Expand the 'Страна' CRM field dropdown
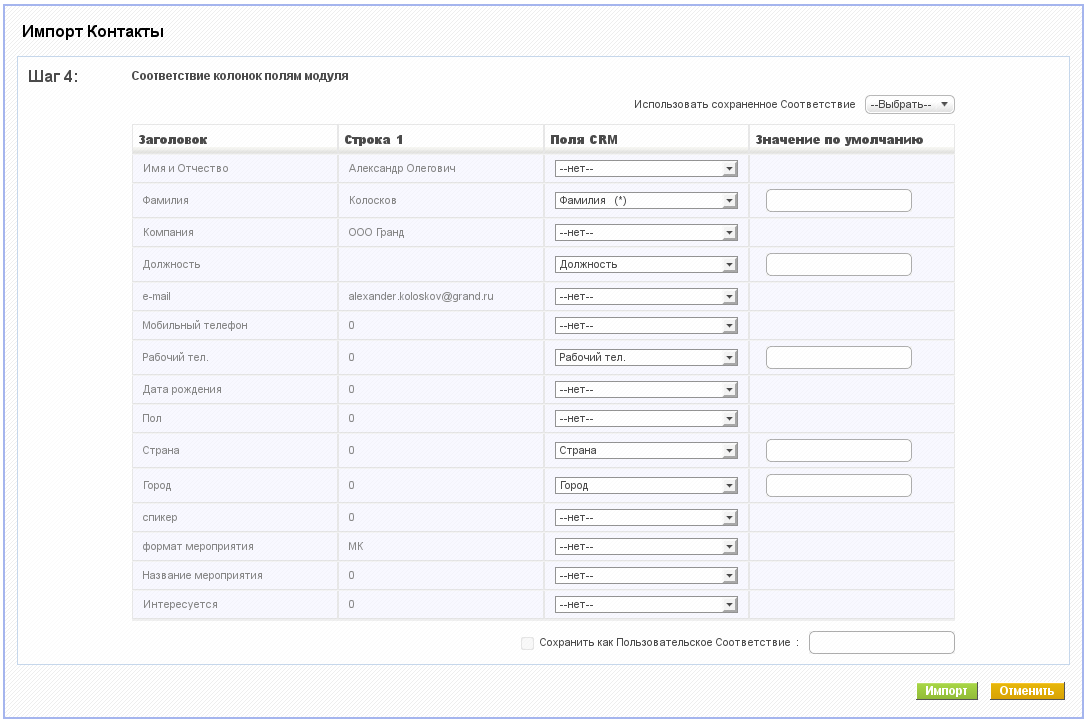1088x723 pixels. point(646,450)
